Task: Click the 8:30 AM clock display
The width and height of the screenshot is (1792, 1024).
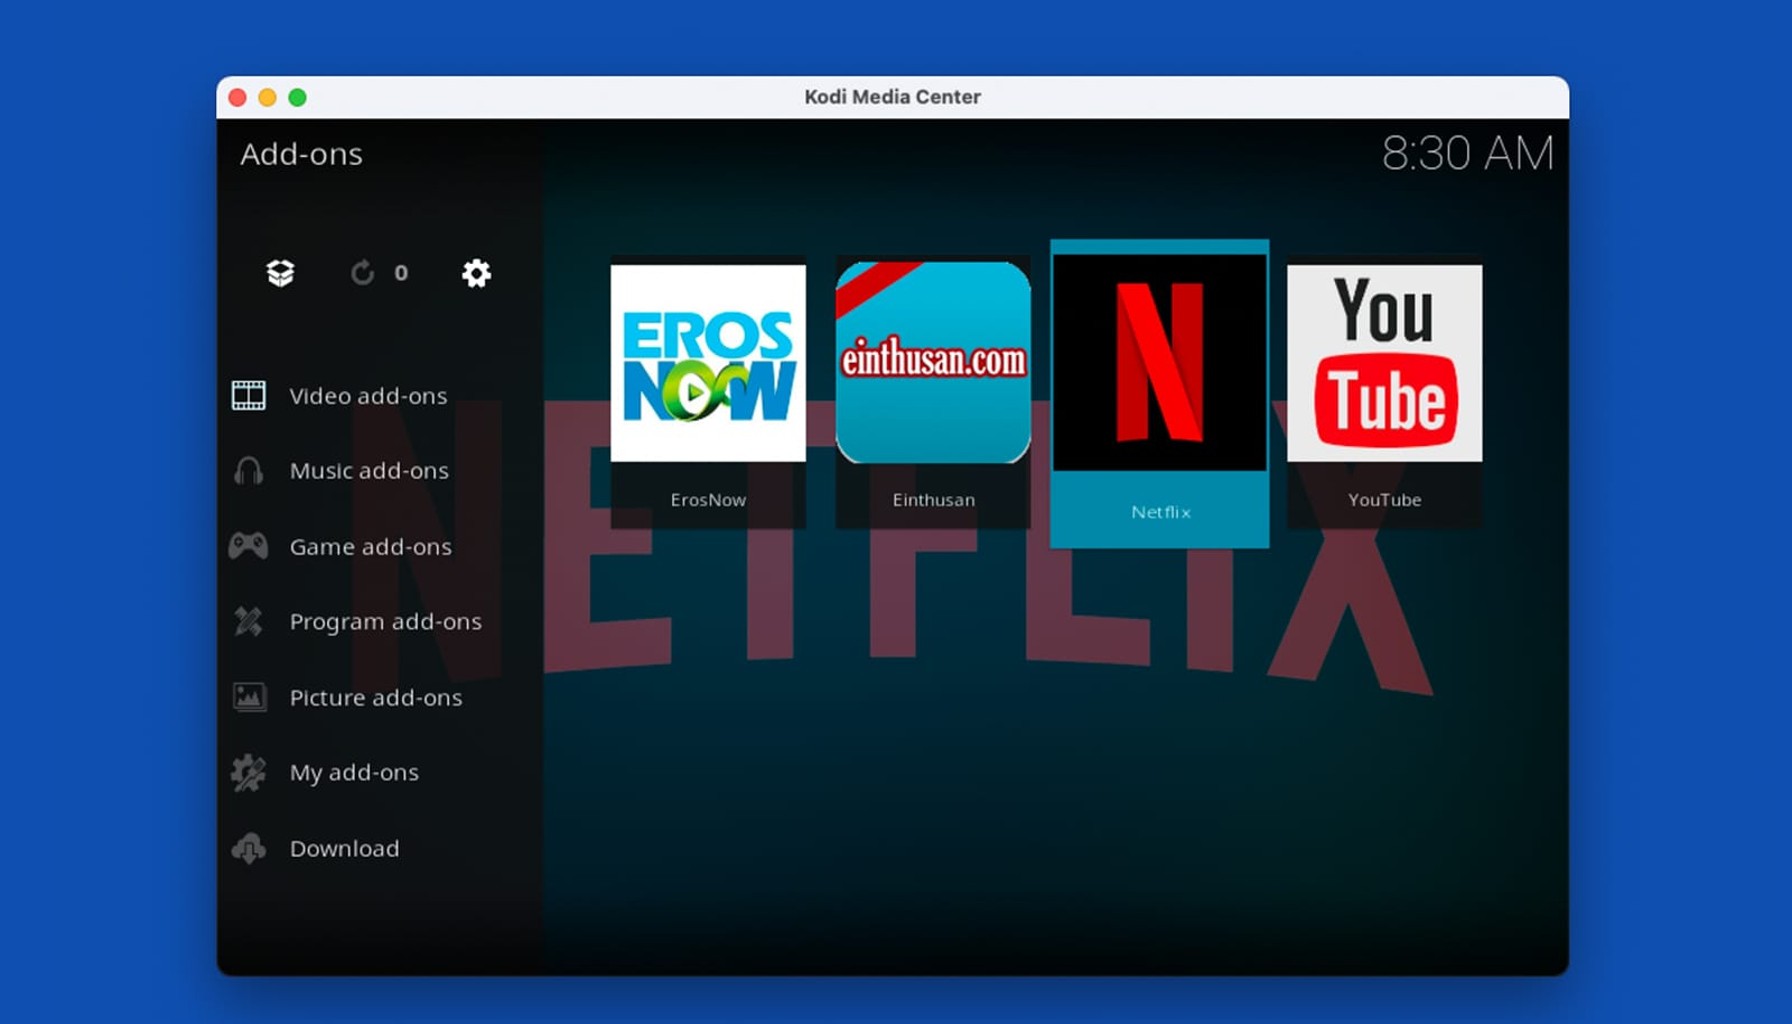Action: coord(1467,153)
